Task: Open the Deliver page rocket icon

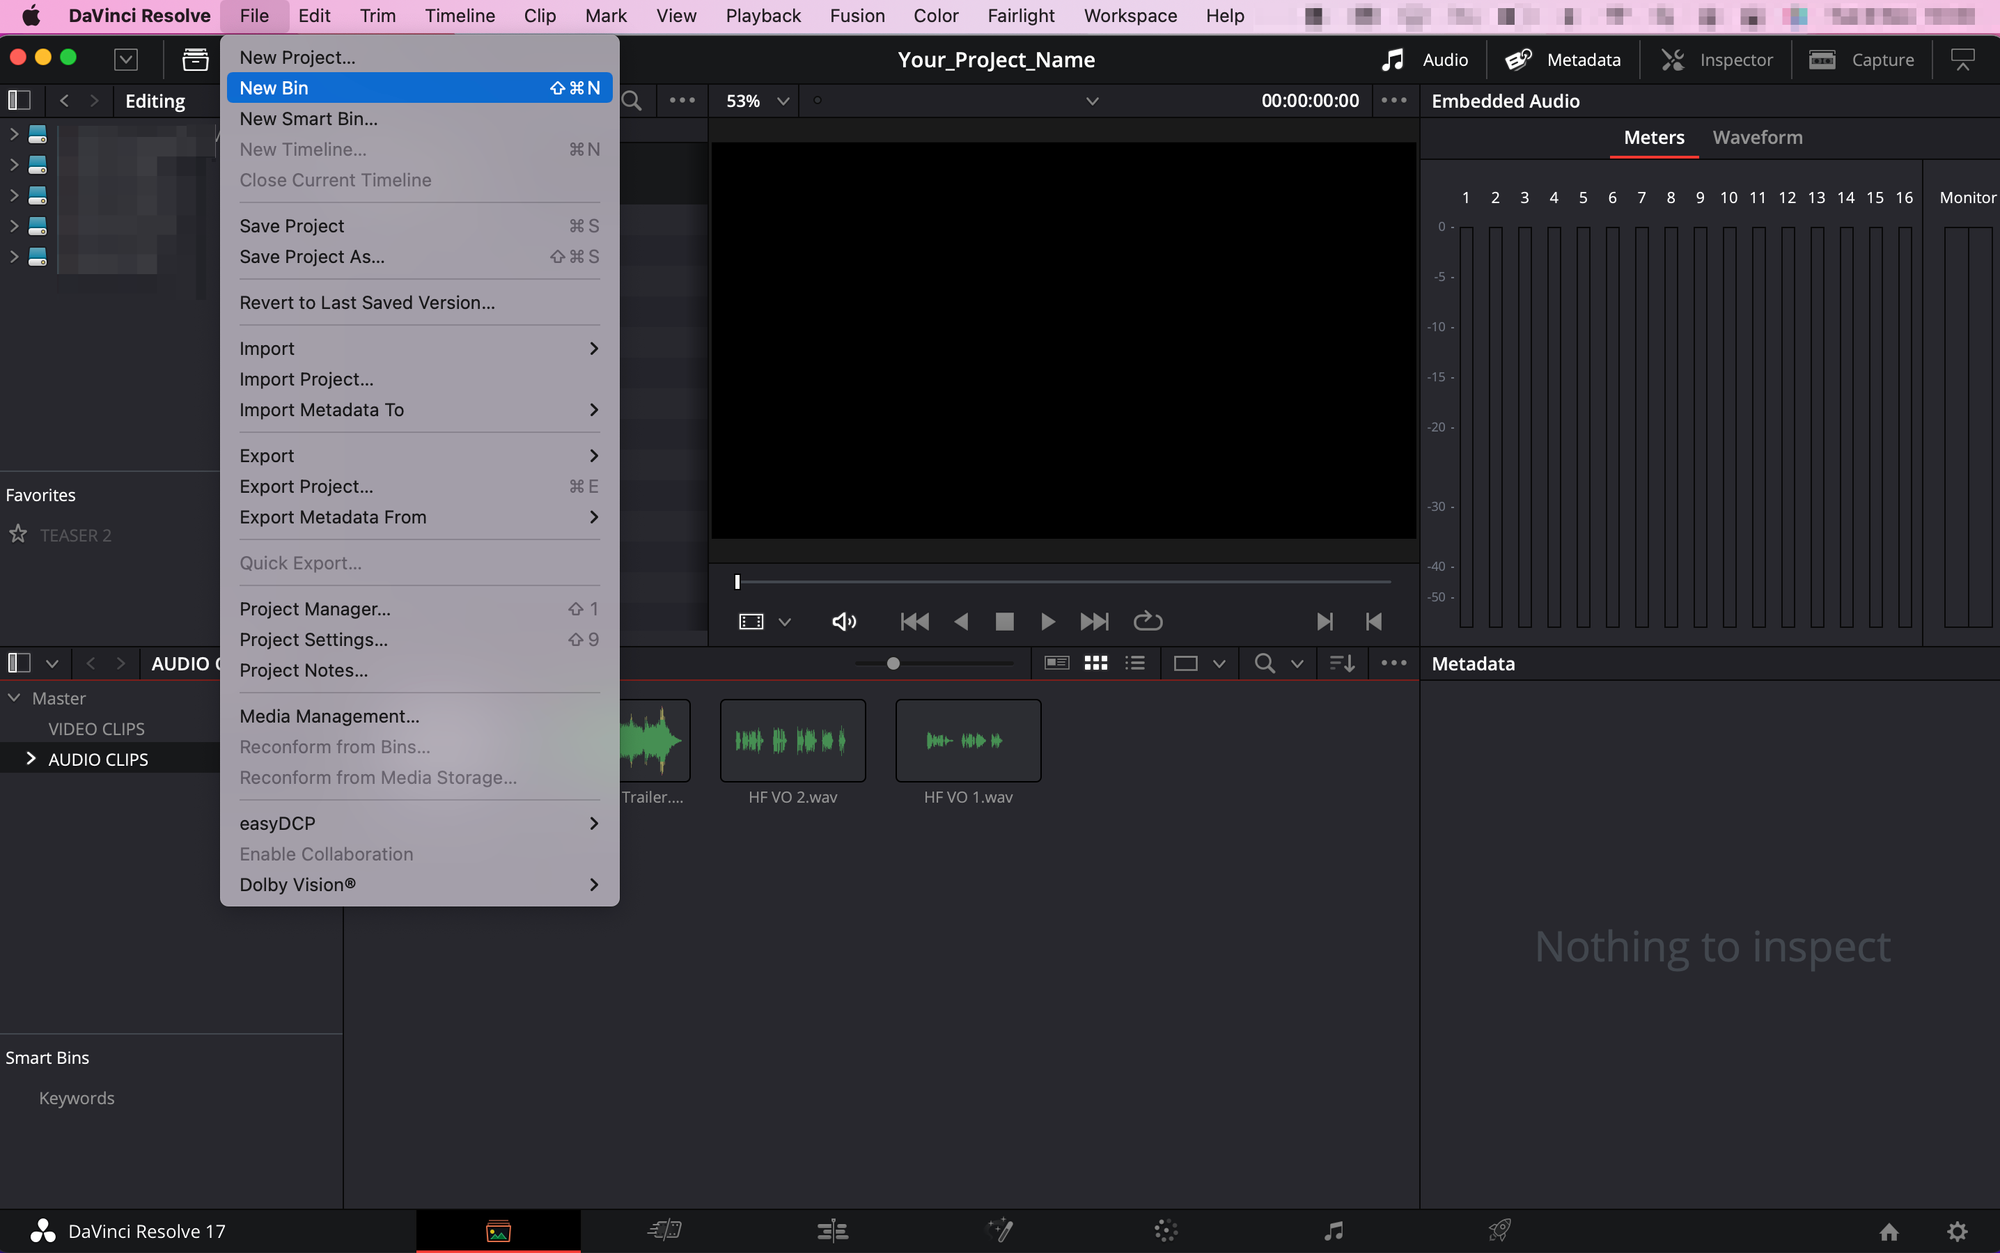Action: tap(1499, 1231)
